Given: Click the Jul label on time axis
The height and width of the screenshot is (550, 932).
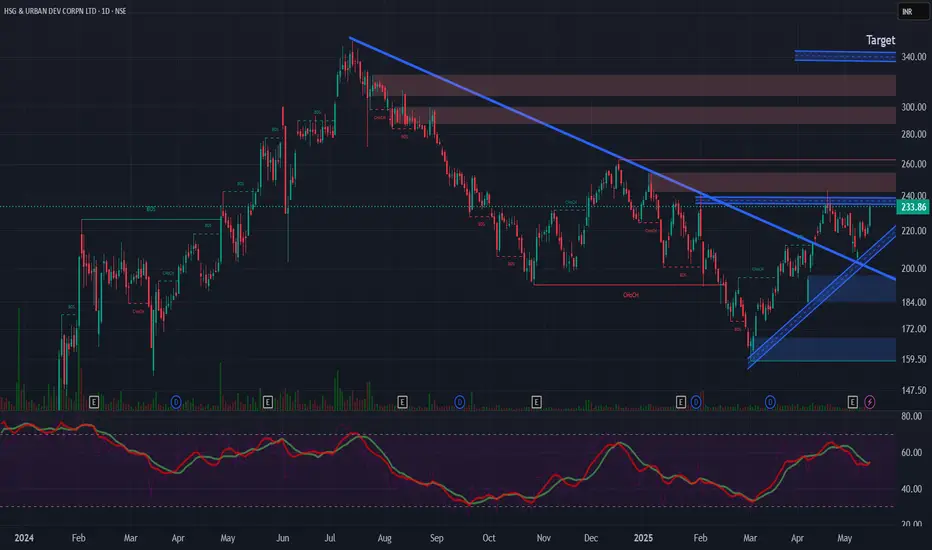Looking at the screenshot, I should click(x=330, y=538).
